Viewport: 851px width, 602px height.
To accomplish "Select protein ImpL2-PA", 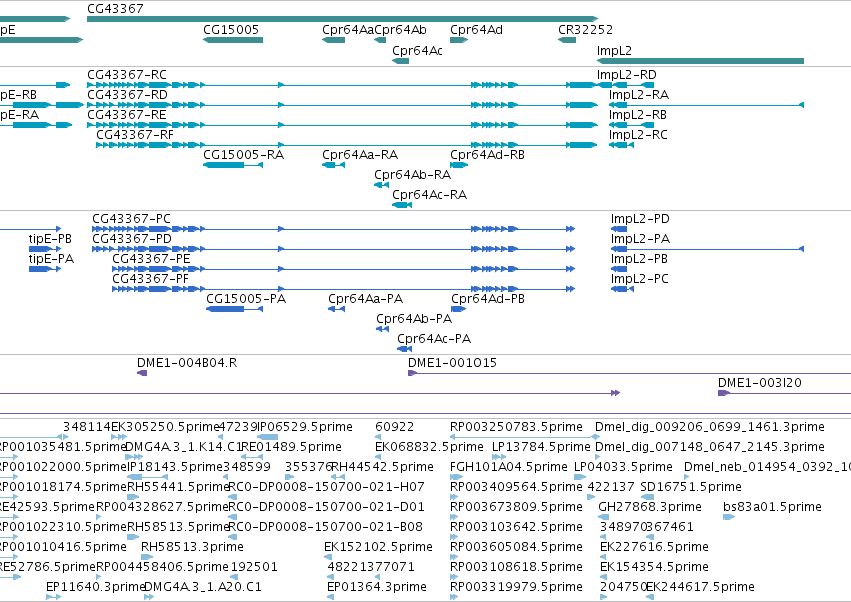I will (707, 249).
